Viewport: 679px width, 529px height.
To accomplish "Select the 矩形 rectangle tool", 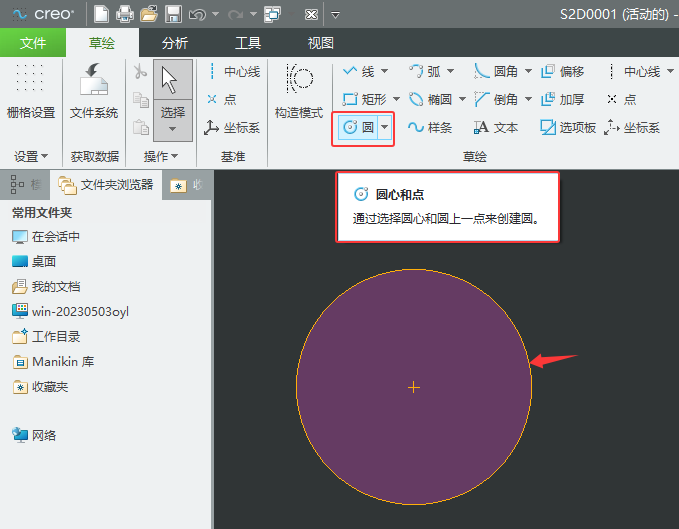I will point(364,100).
